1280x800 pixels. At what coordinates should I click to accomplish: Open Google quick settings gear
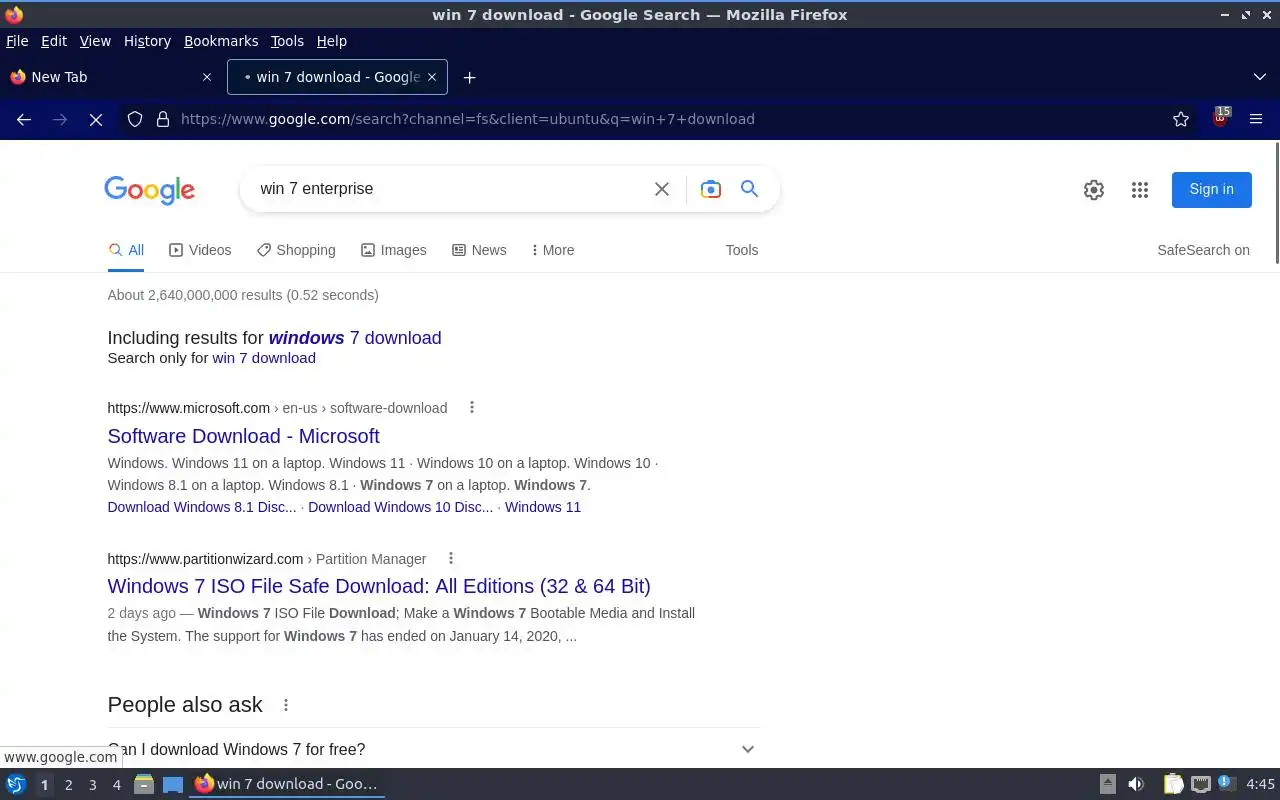point(1094,190)
